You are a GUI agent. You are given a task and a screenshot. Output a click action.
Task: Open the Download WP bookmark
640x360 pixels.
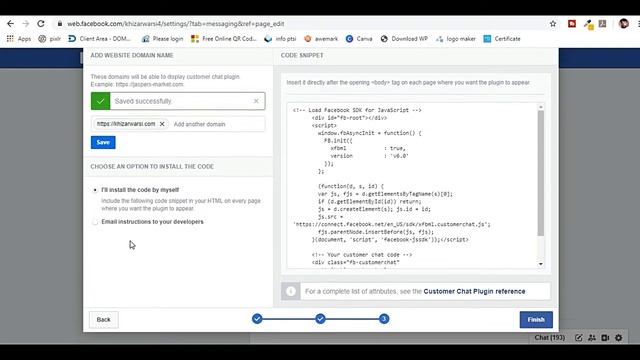pos(404,39)
